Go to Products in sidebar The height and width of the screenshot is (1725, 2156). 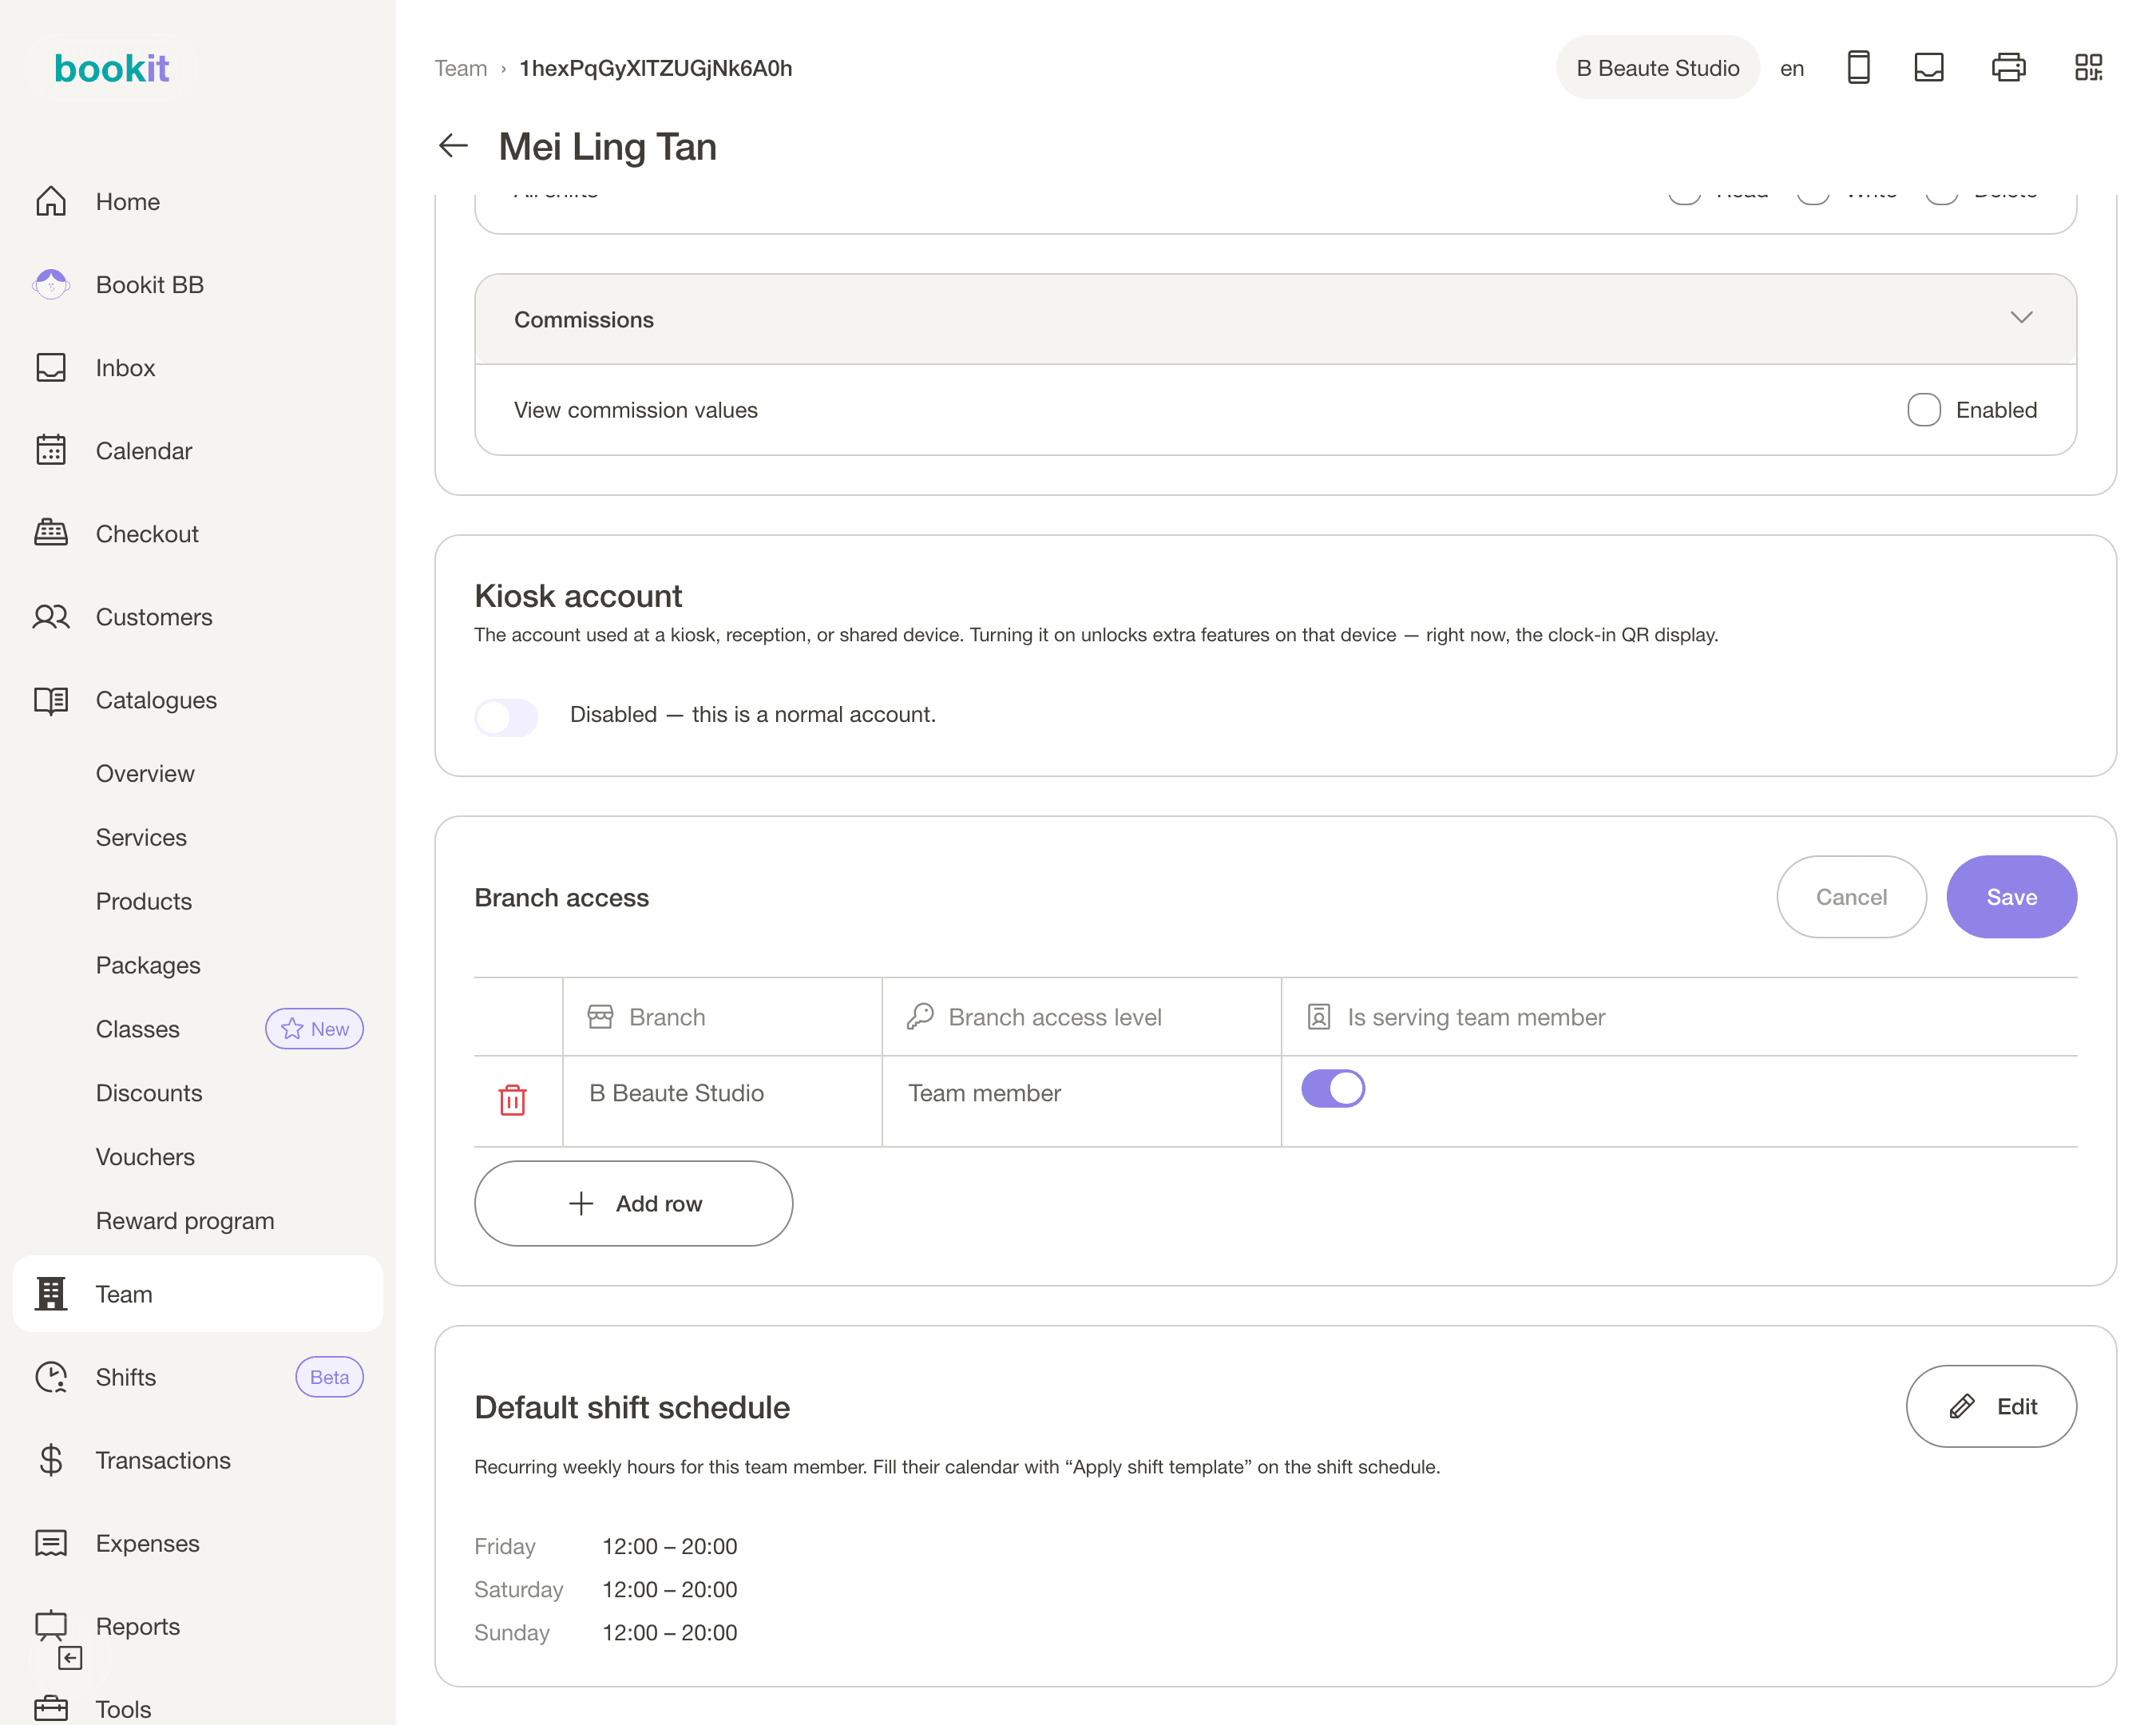(144, 901)
